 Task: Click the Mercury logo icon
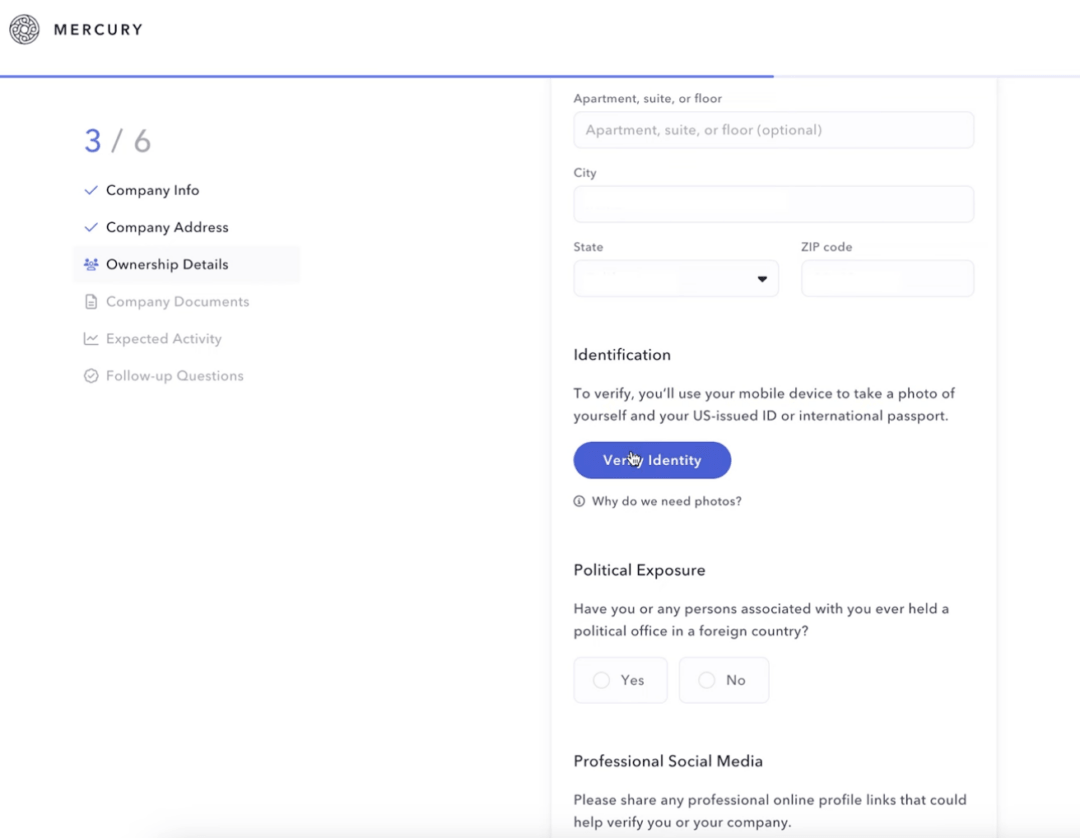coord(24,30)
